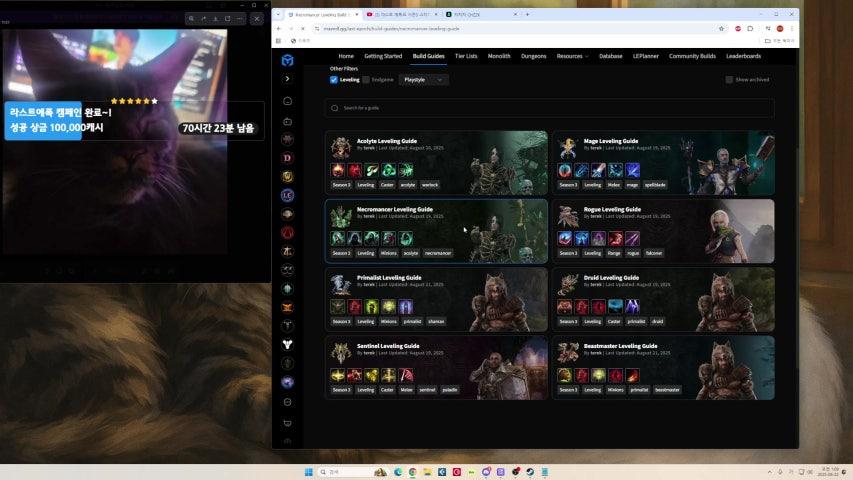Click the address bar URL

[392, 28]
